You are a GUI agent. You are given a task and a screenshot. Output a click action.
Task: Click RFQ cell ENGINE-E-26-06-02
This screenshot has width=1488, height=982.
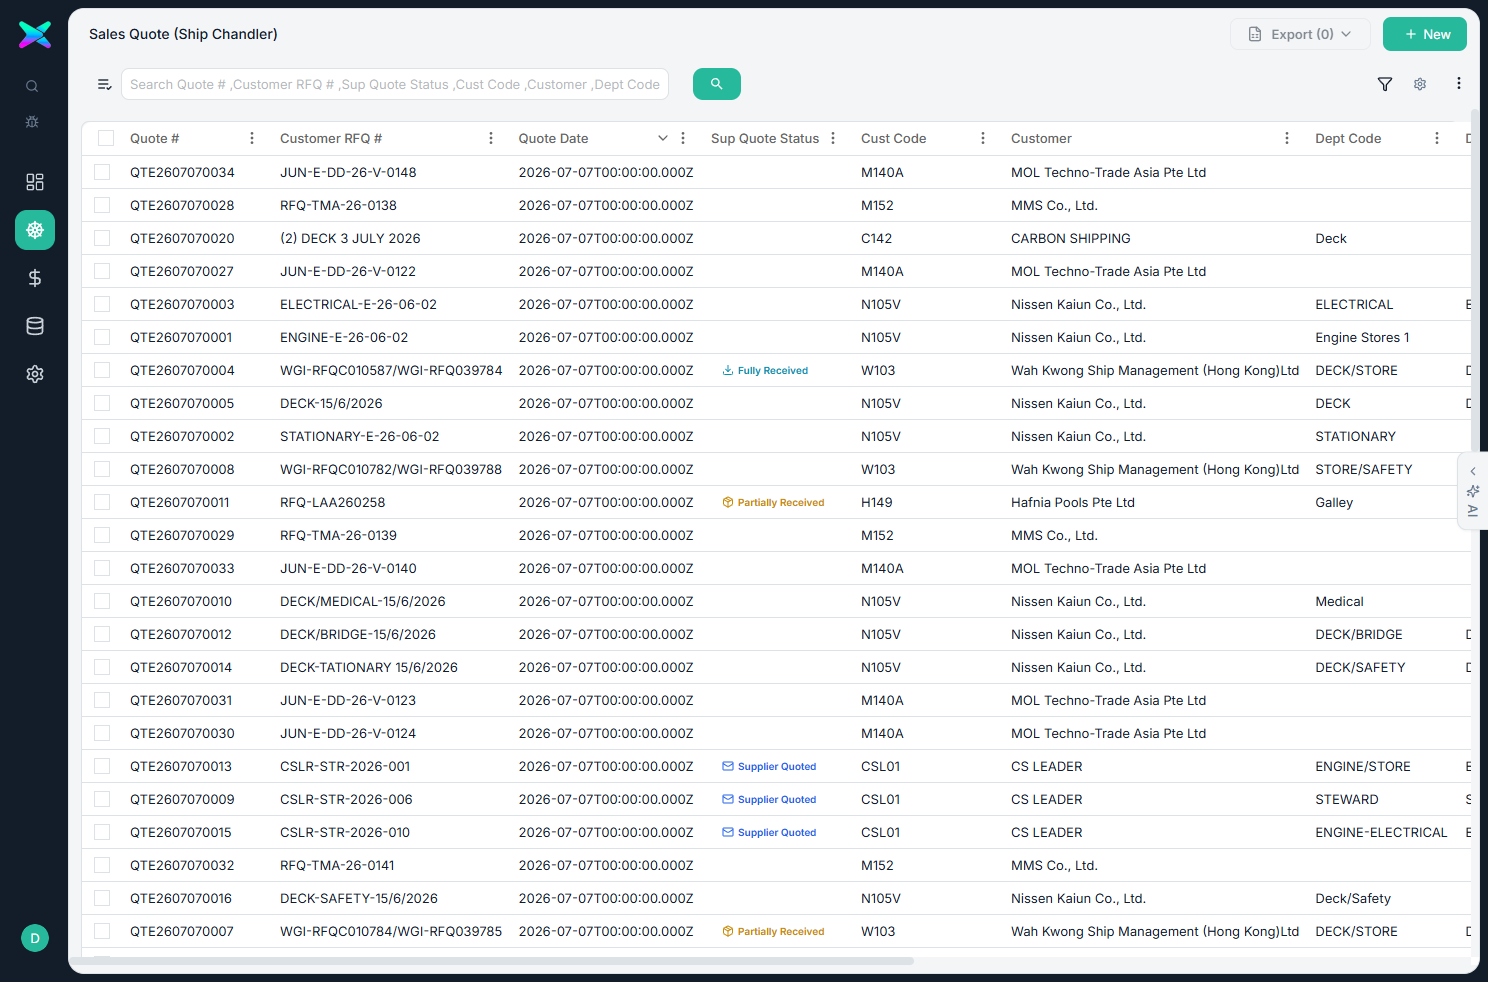click(x=344, y=337)
